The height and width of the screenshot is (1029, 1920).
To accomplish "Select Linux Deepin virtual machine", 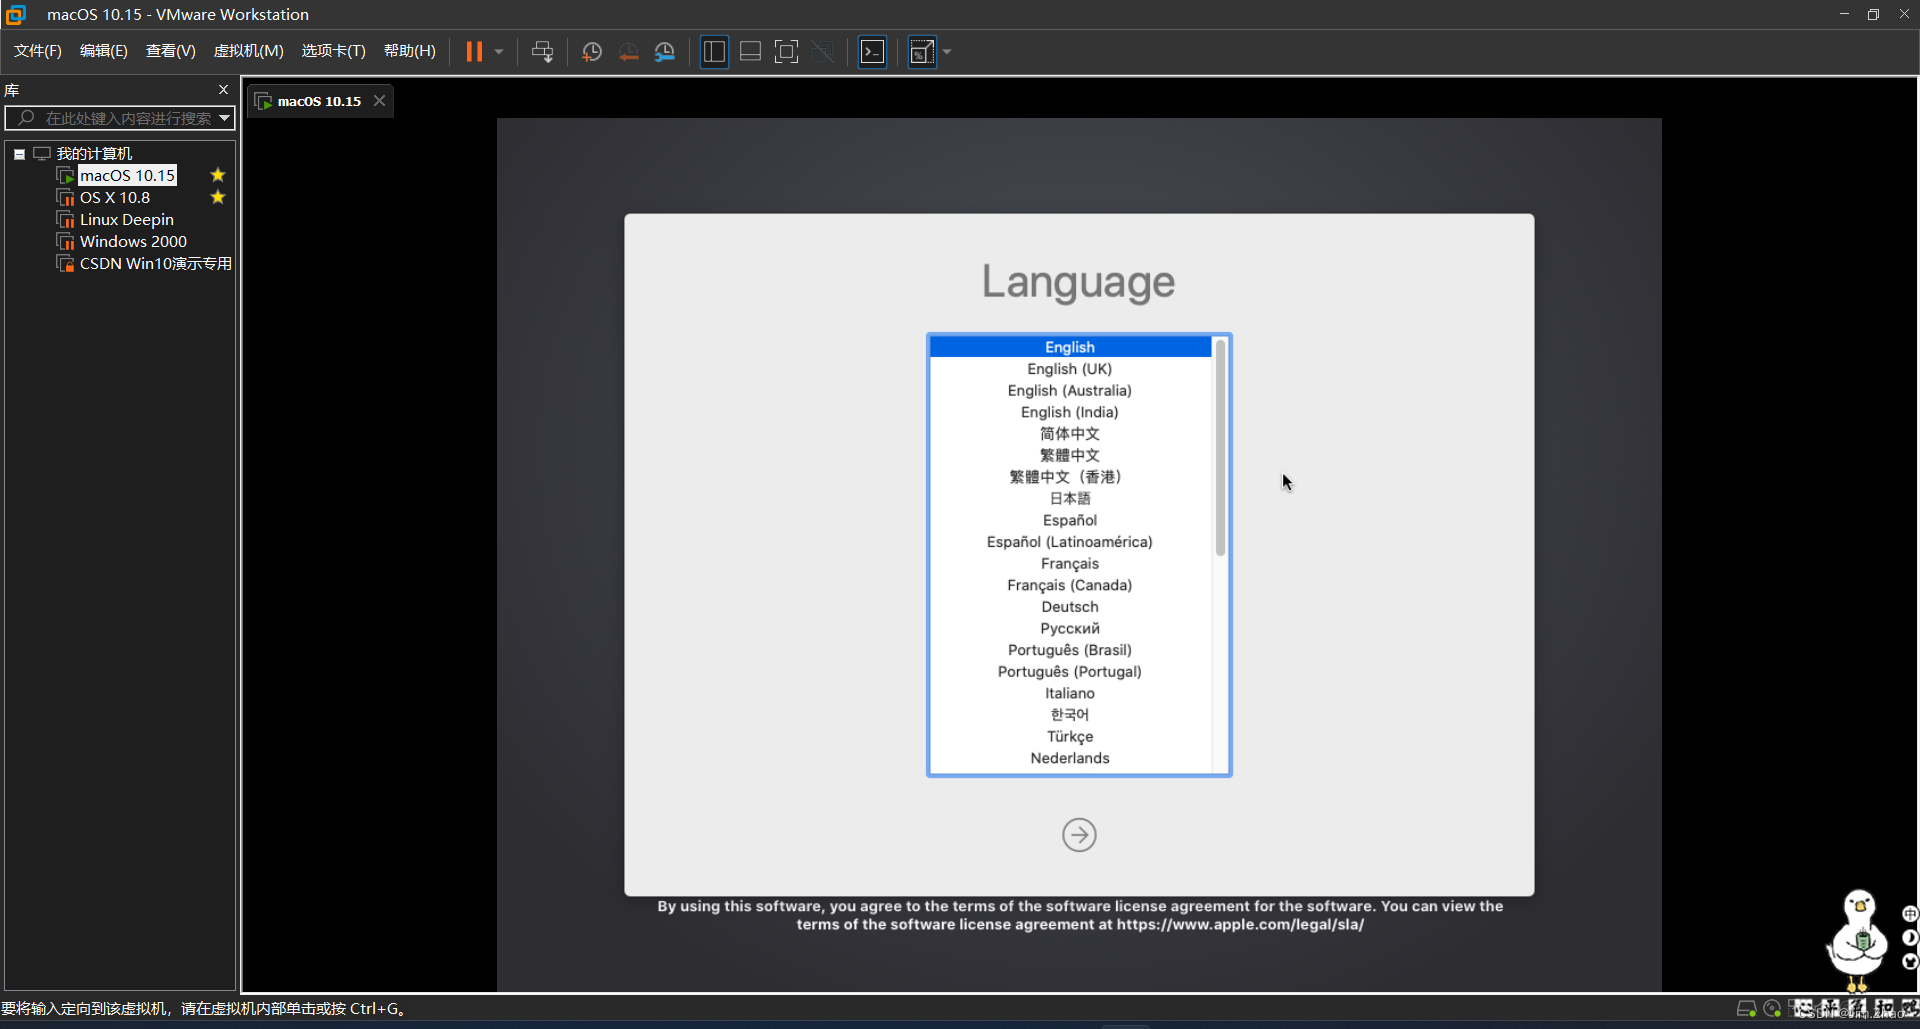I will click(x=127, y=220).
